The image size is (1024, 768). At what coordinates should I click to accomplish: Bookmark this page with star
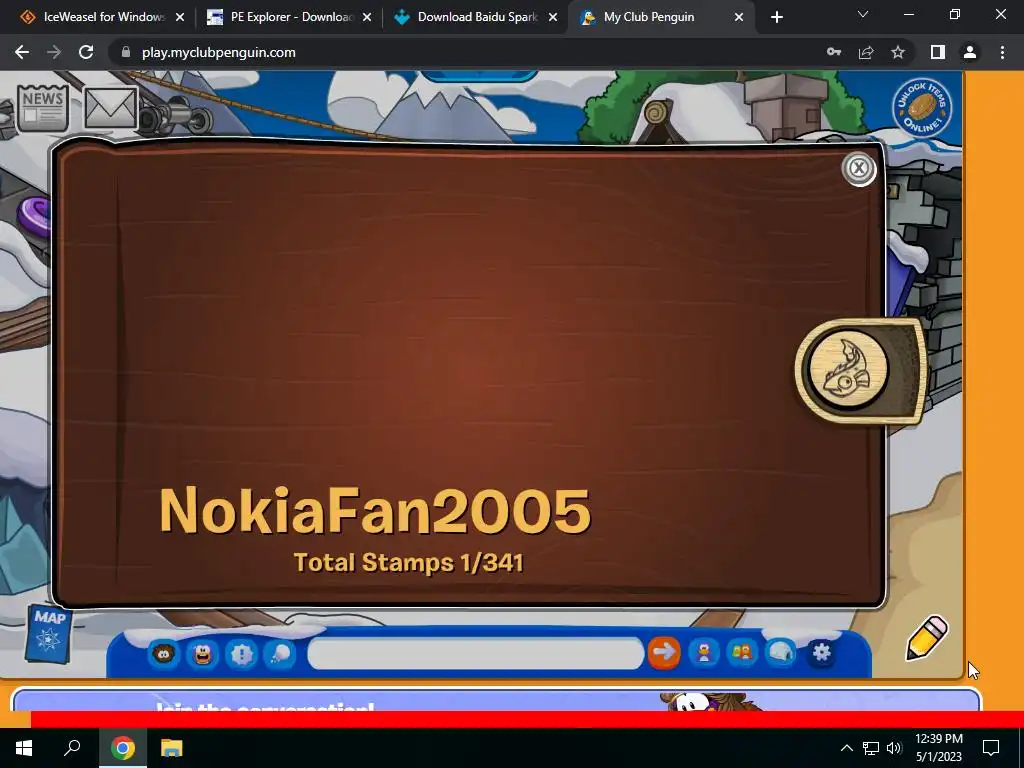coord(898,52)
